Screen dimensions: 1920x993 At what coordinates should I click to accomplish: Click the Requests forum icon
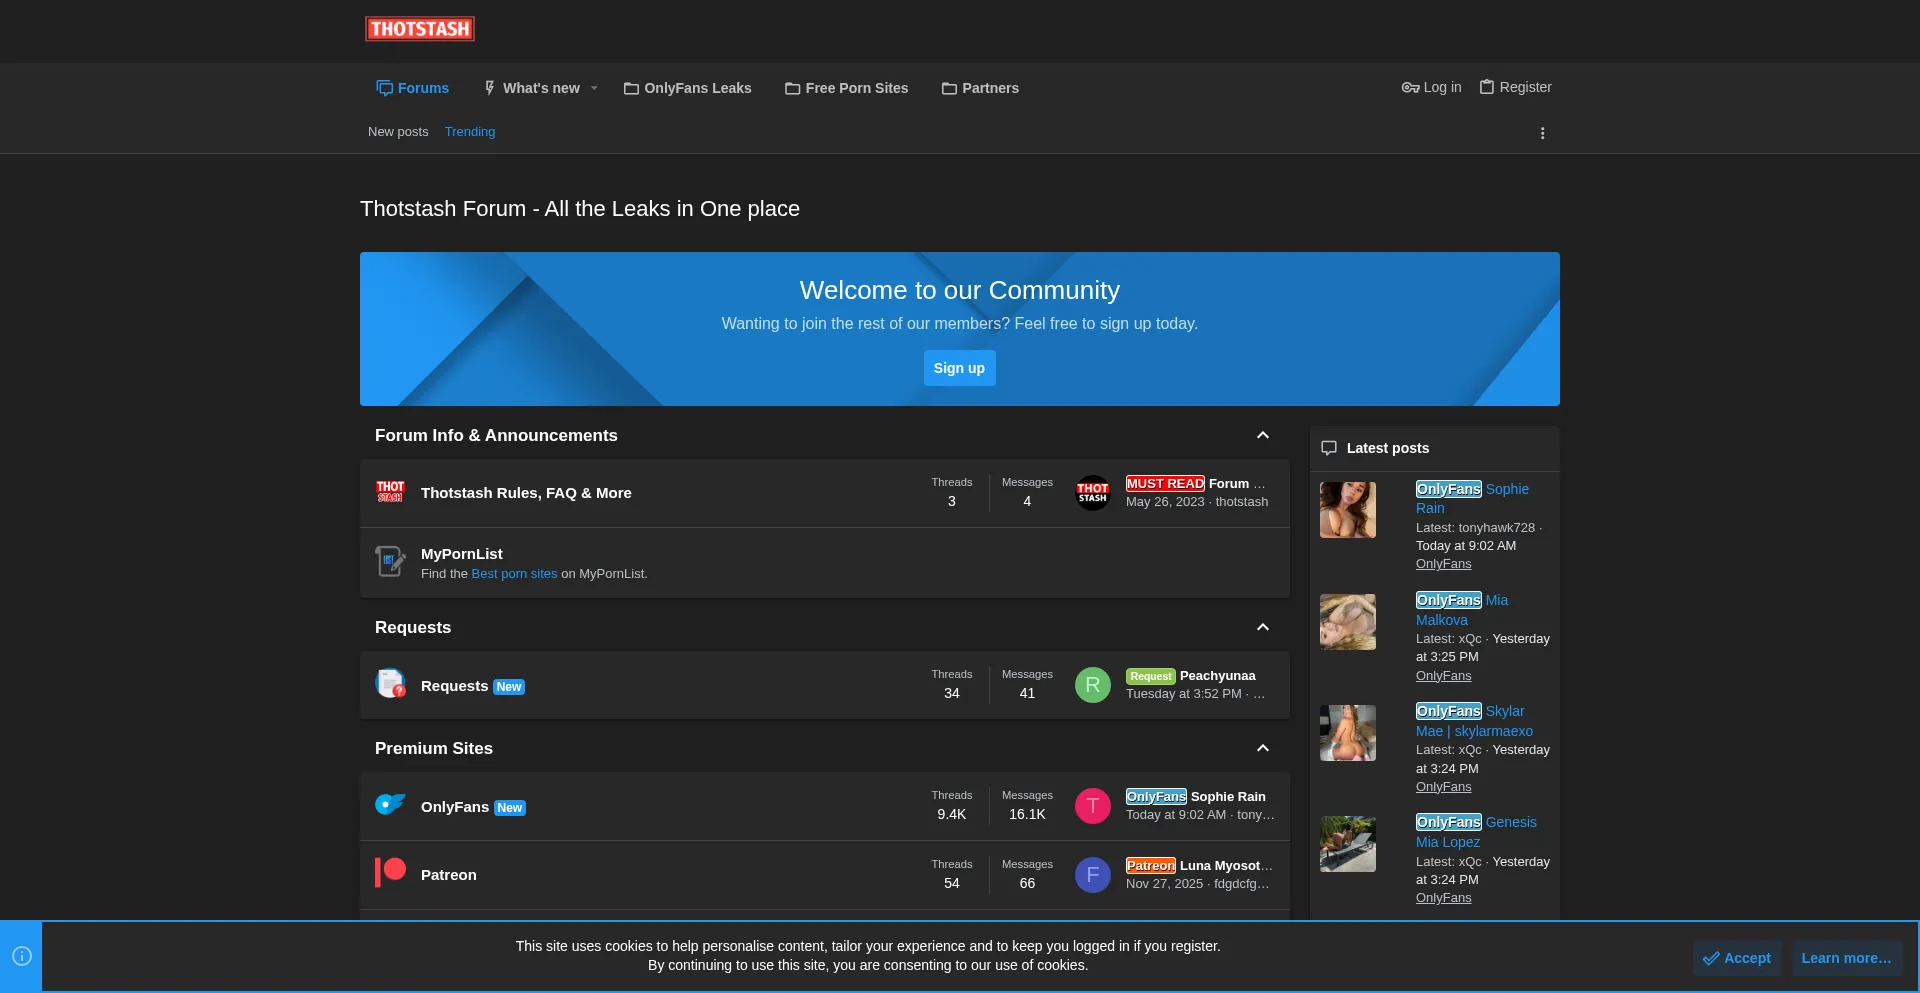pyautogui.click(x=390, y=684)
